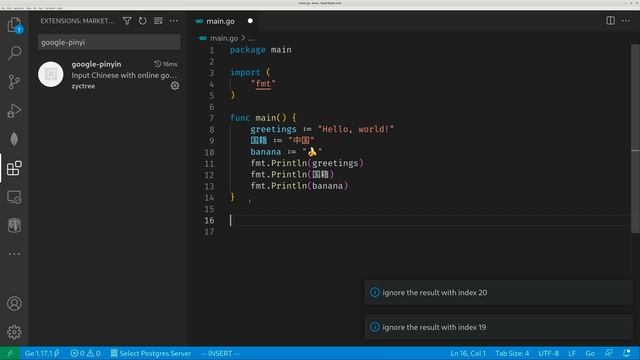Select the Extensions activity bar icon
The image size is (640, 360).
point(14,168)
